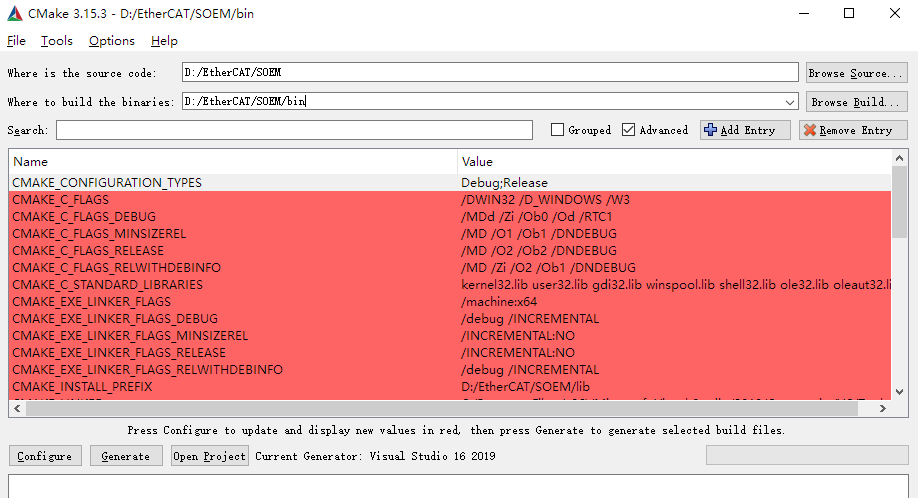Click the /machine:x64 value
Image resolution: width=918 pixels, height=498 pixels.
point(499,301)
